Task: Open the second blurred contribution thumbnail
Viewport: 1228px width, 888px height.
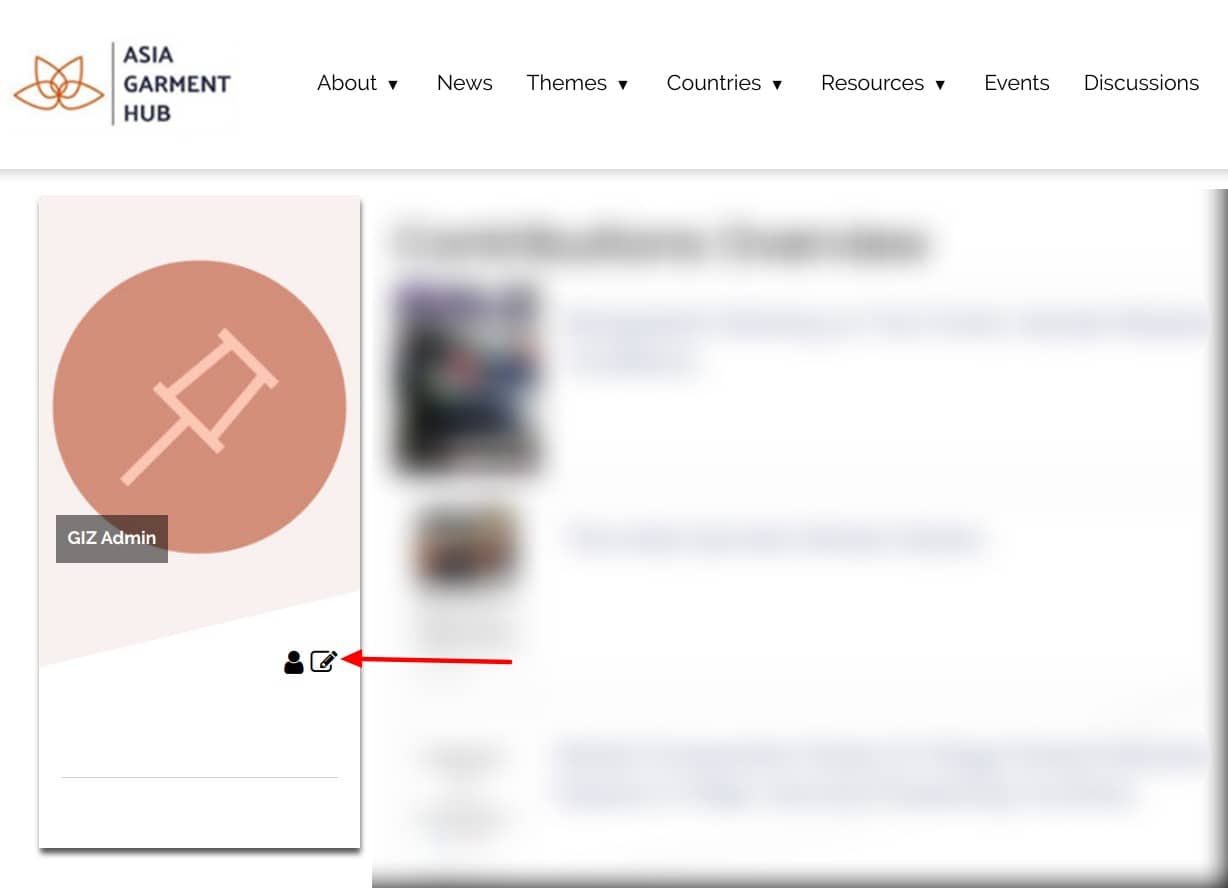Action: tap(467, 545)
